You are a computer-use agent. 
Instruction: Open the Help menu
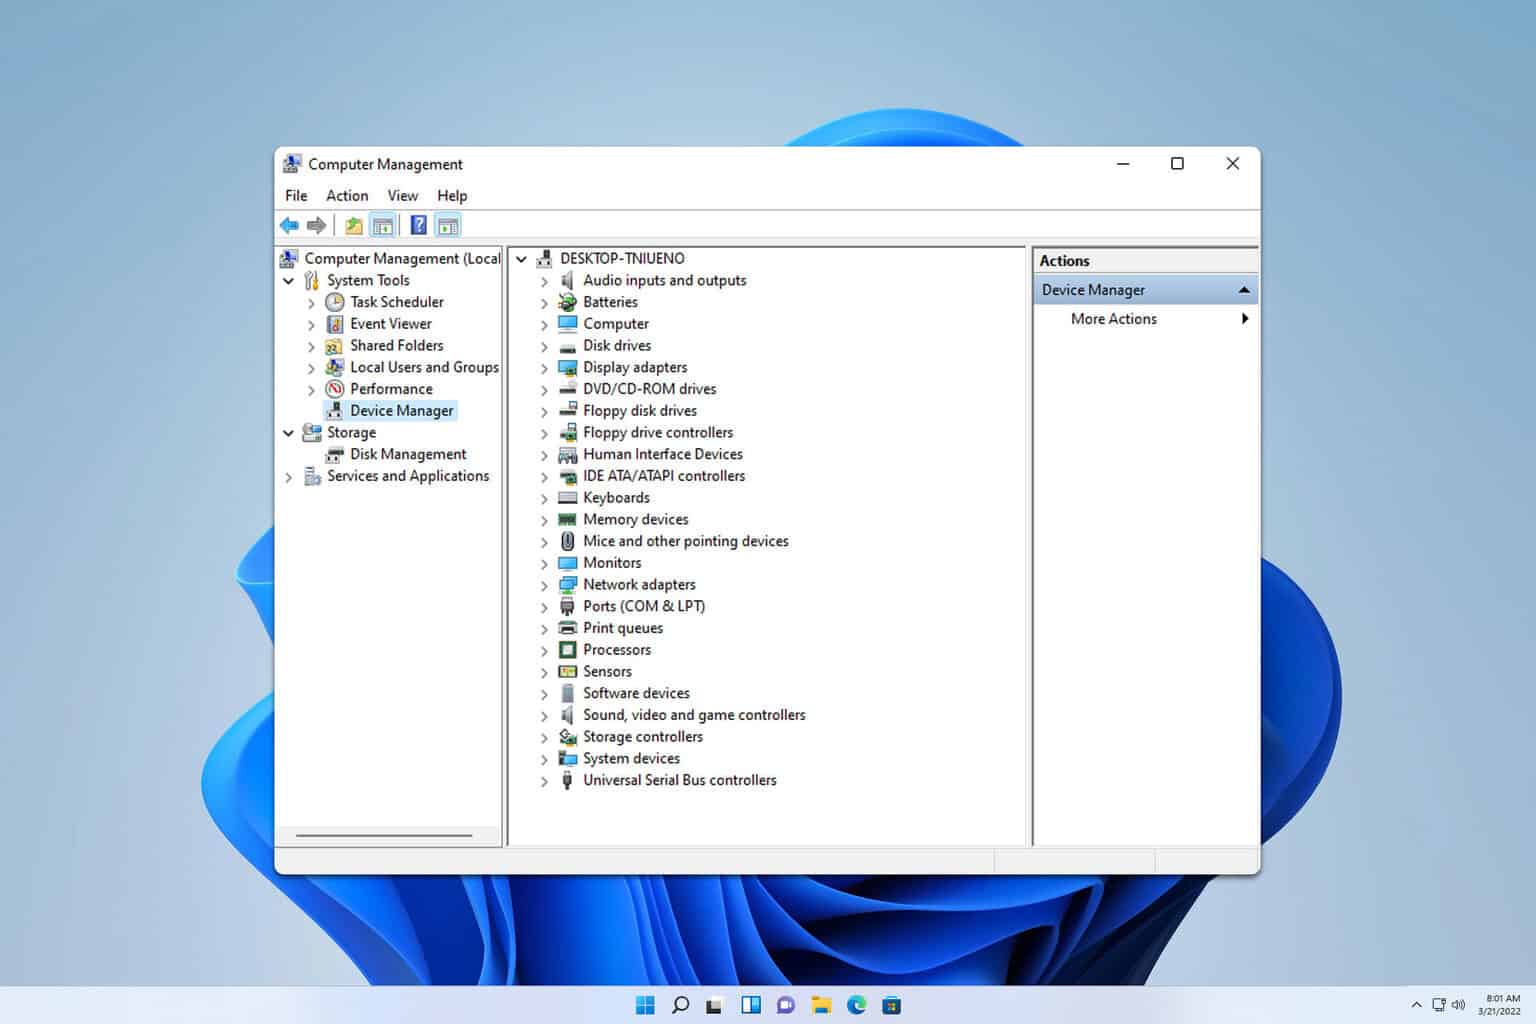452,196
